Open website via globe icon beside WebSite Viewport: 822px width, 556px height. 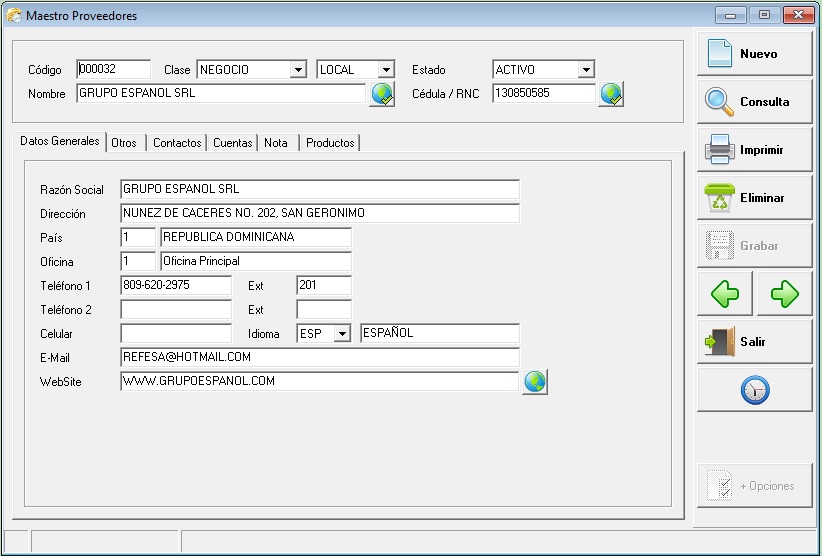tap(535, 382)
